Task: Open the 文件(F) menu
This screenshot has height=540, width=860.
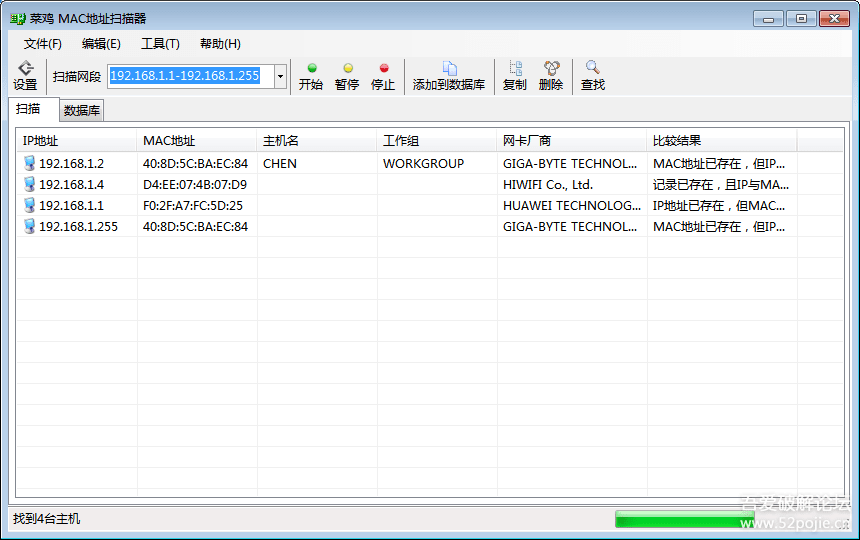Action: (42, 44)
